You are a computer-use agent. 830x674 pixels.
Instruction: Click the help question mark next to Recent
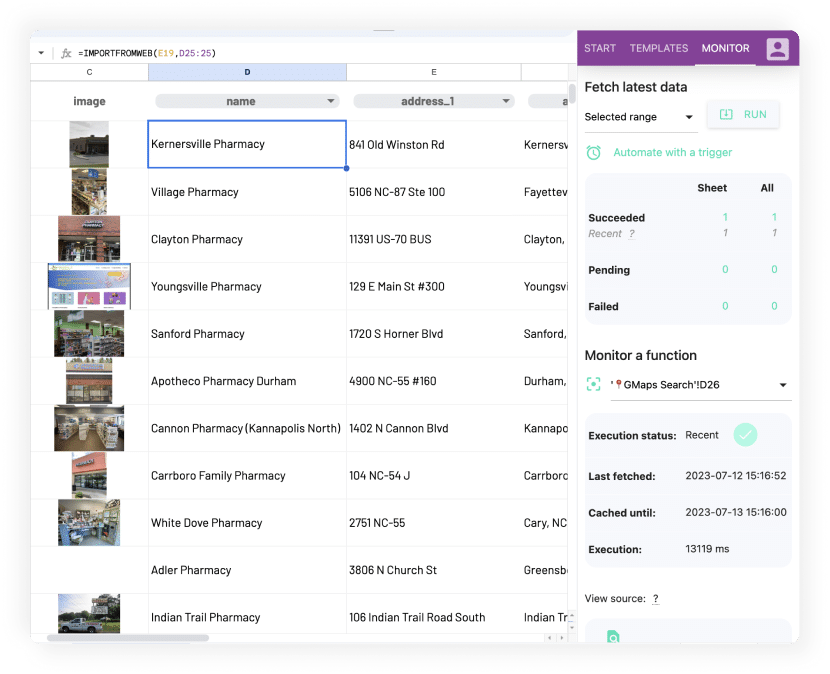pyautogui.click(x=631, y=234)
